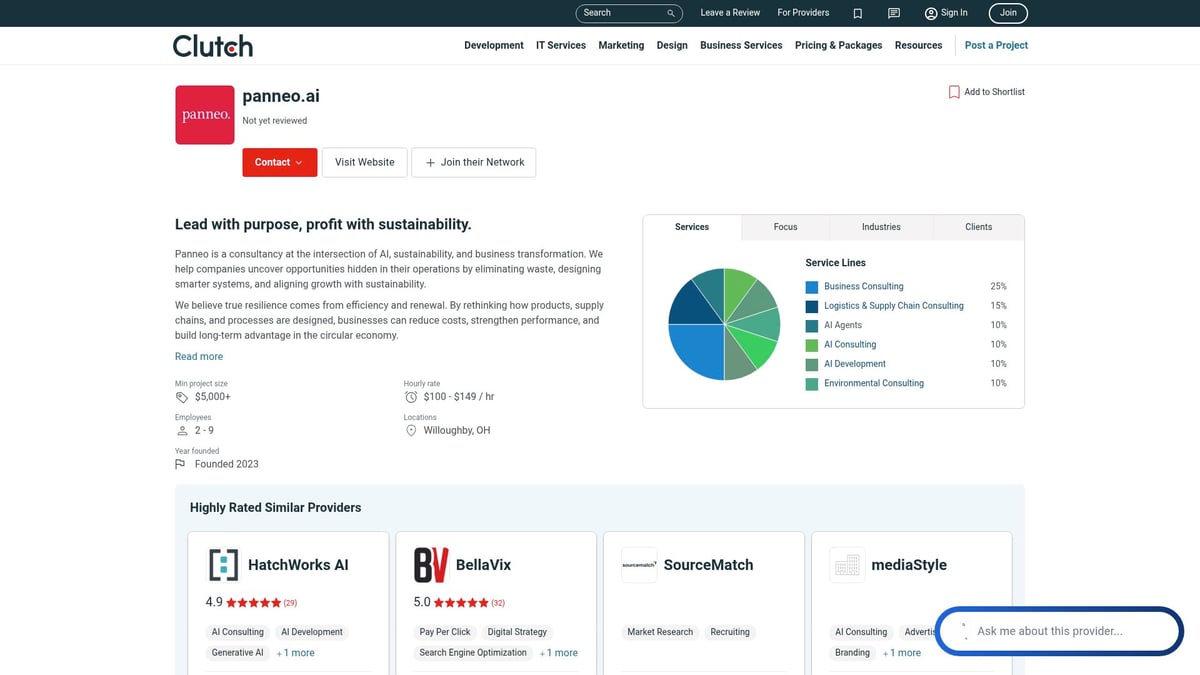The image size is (1200, 675).
Task: Expand +1 more tags on mediaStyle
Action: click(x=902, y=653)
